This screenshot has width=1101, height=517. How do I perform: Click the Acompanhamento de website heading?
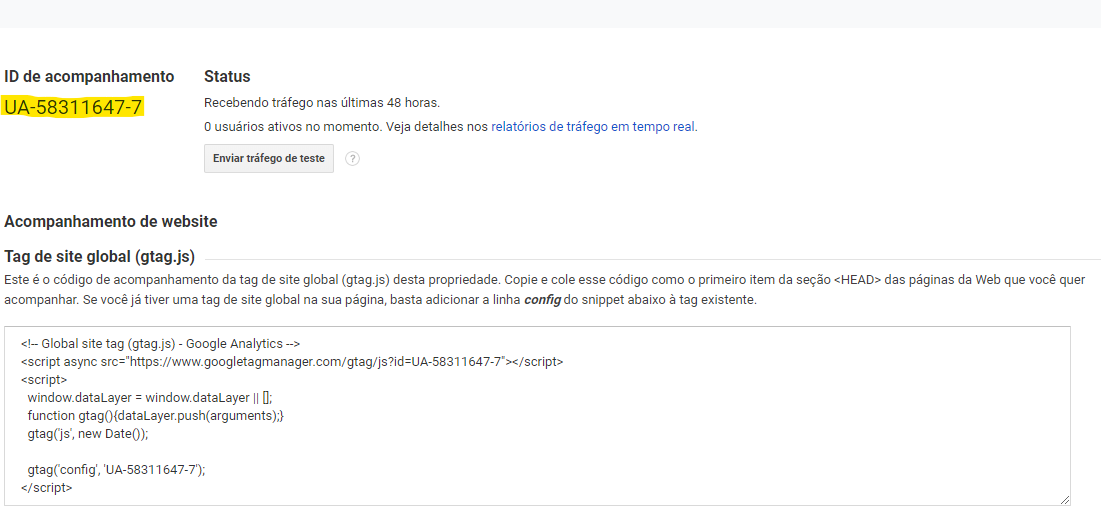point(111,222)
